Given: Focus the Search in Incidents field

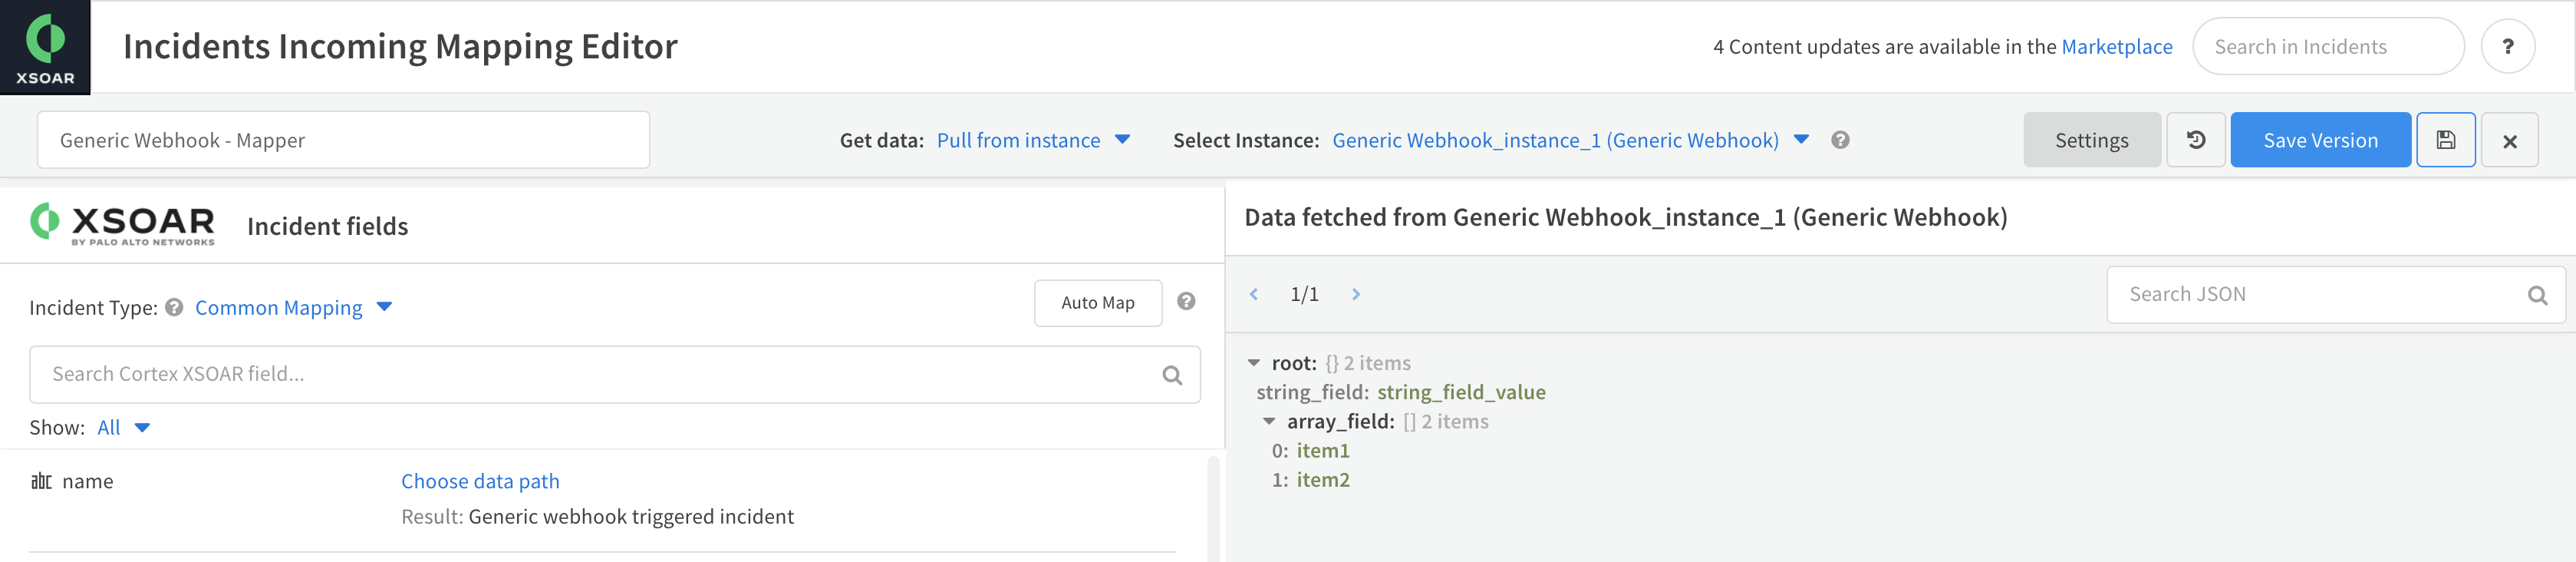Looking at the screenshot, I should click(2327, 46).
